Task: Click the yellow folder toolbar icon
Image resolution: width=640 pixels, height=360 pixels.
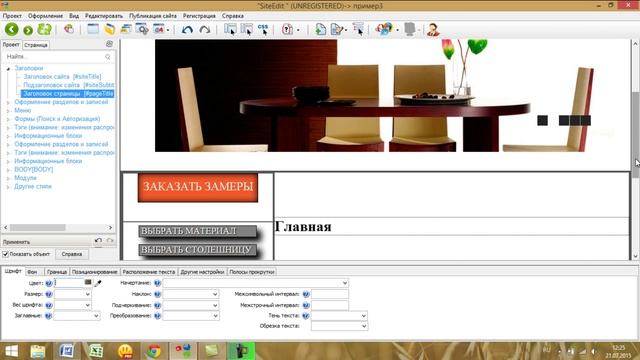Action: click(x=109, y=29)
